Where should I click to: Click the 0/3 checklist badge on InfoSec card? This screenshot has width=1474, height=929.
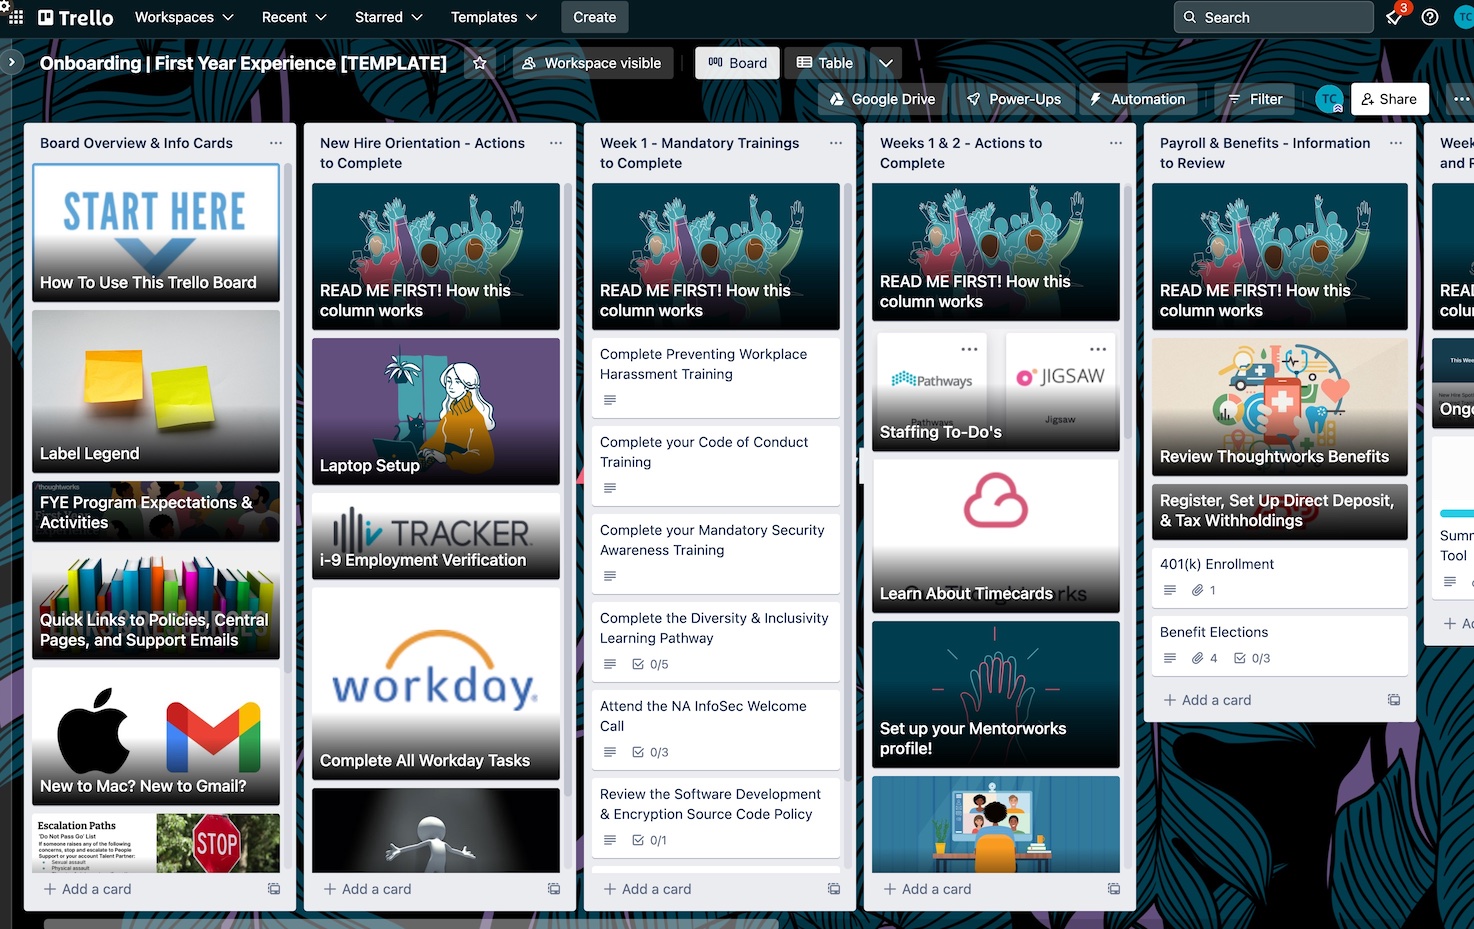click(x=651, y=752)
